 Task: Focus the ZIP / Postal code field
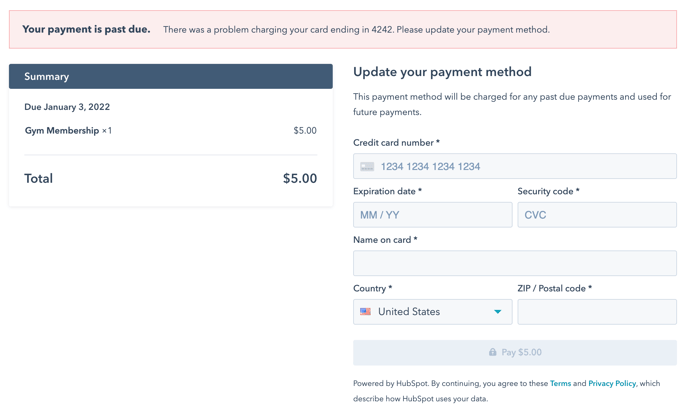[x=597, y=312]
